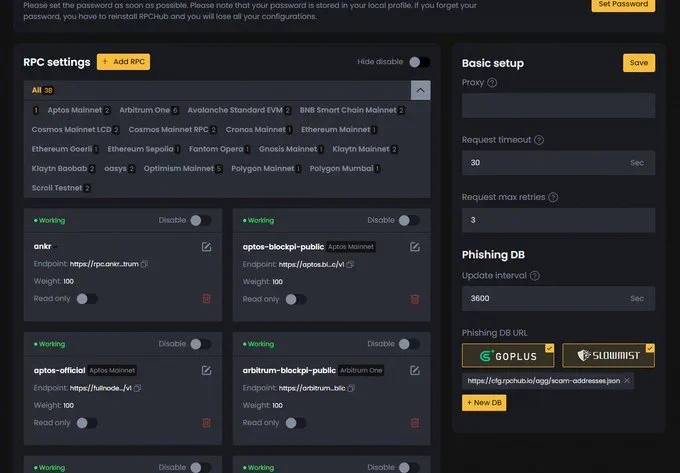Show help for Request timeout

[539, 140]
